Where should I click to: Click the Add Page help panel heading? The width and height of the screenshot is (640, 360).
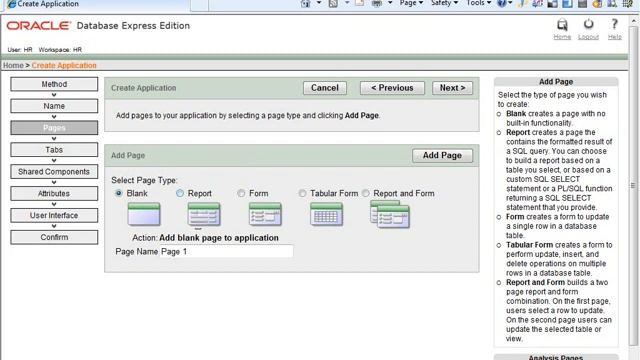(x=556, y=82)
